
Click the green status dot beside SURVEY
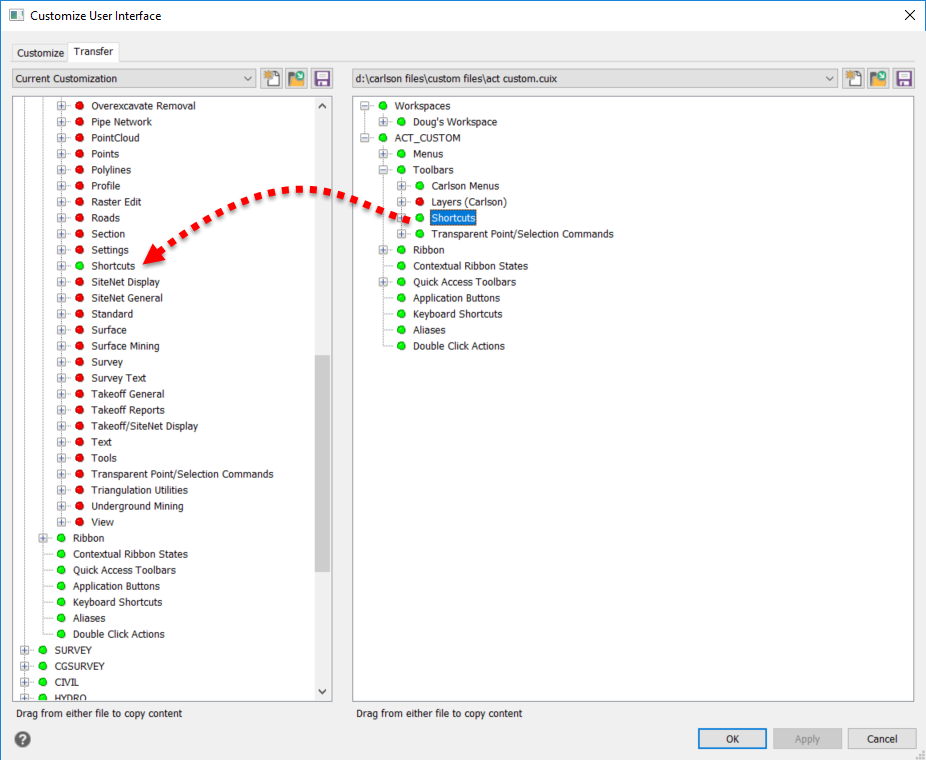[43, 650]
